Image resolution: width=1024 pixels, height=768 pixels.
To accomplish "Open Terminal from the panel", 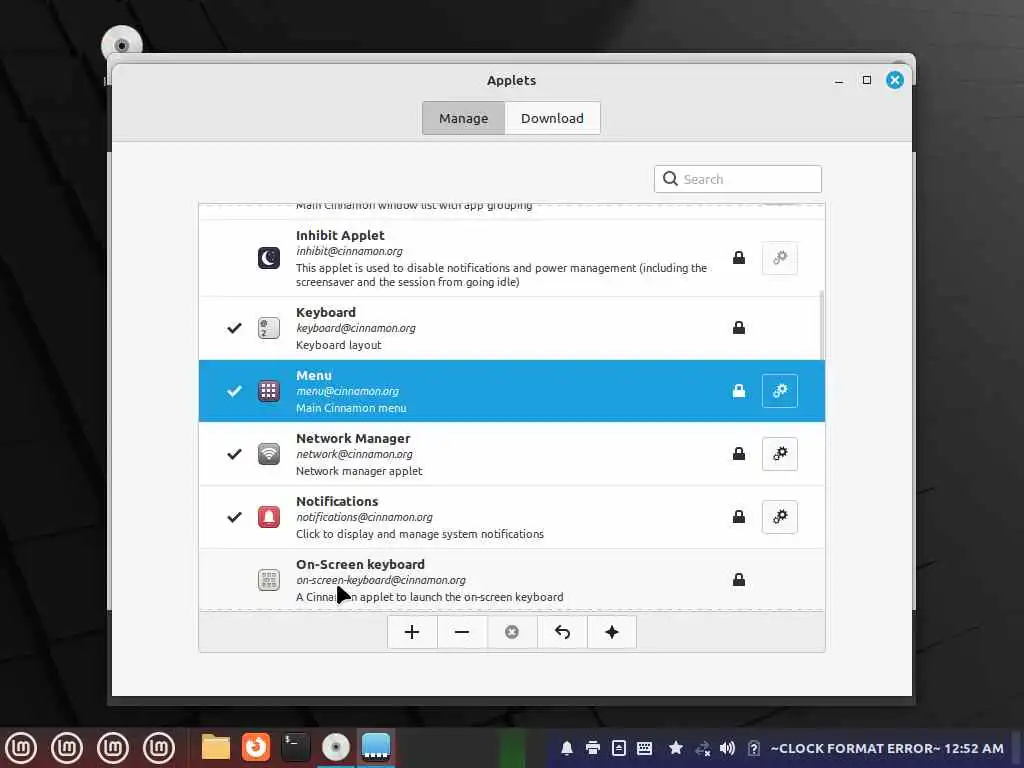I will (x=295, y=747).
